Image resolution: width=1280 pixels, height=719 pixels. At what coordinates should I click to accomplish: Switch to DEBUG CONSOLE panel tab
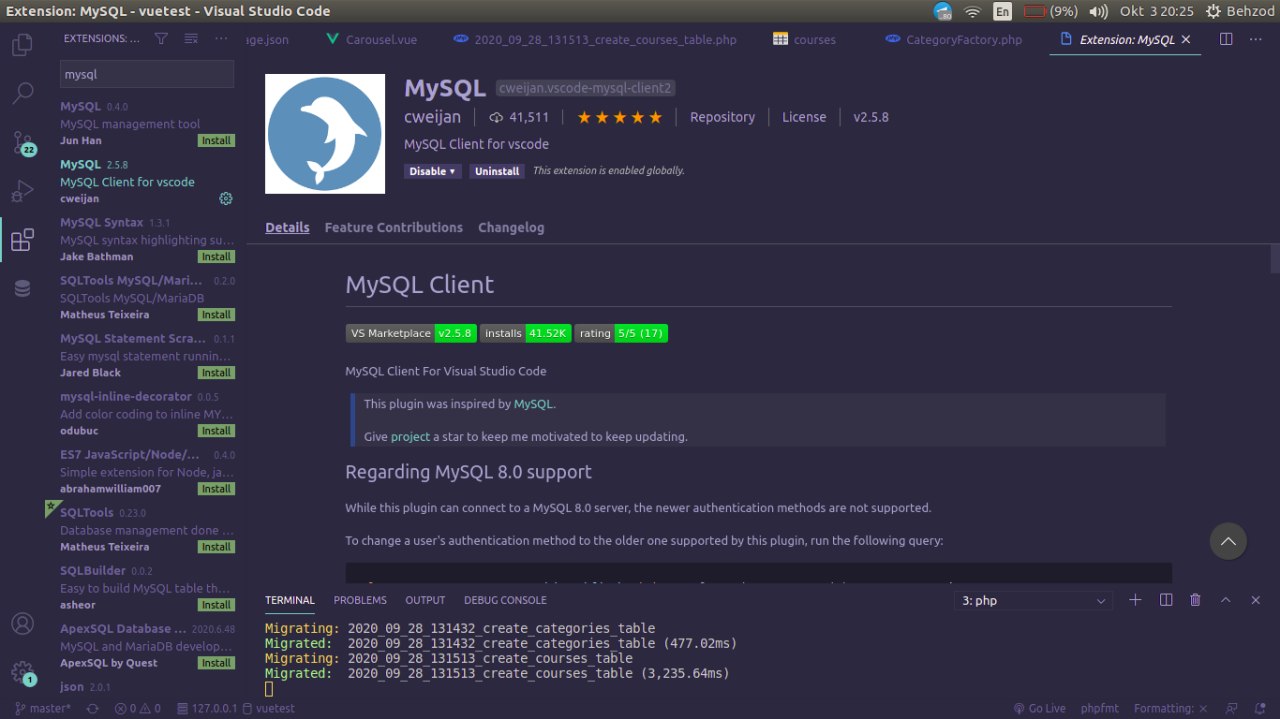click(x=505, y=600)
